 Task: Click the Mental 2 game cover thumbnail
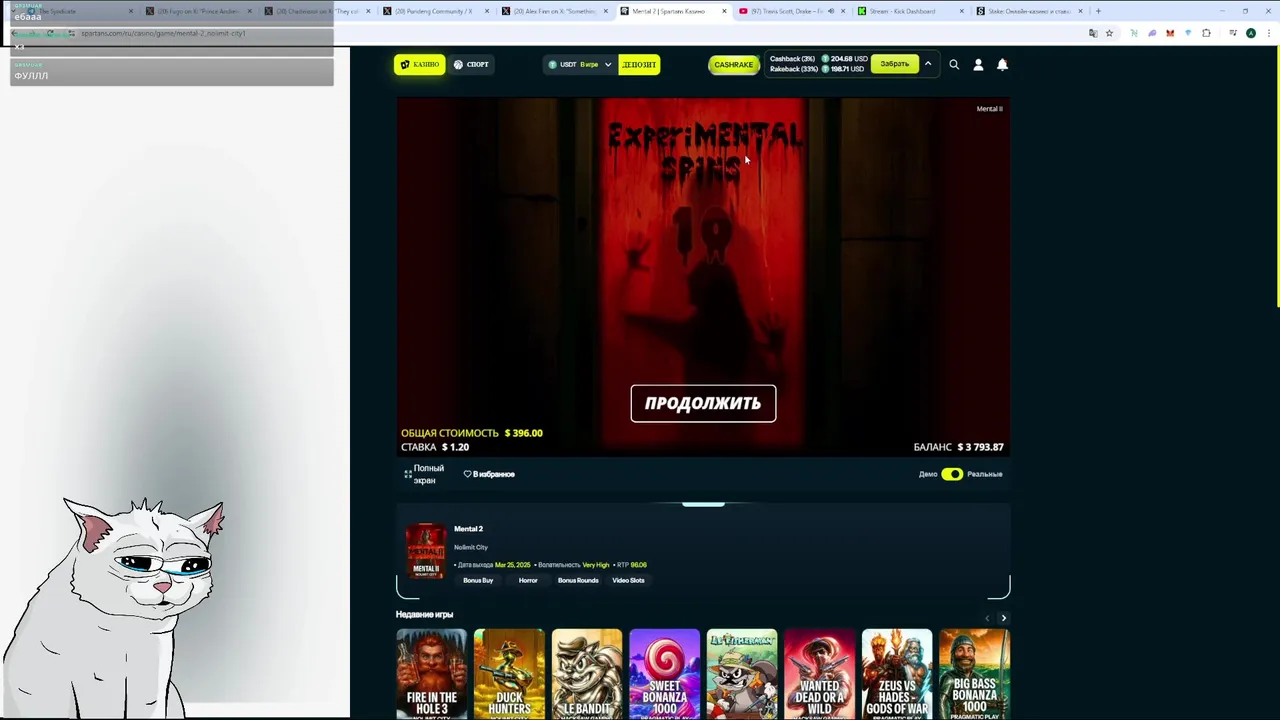426,551
